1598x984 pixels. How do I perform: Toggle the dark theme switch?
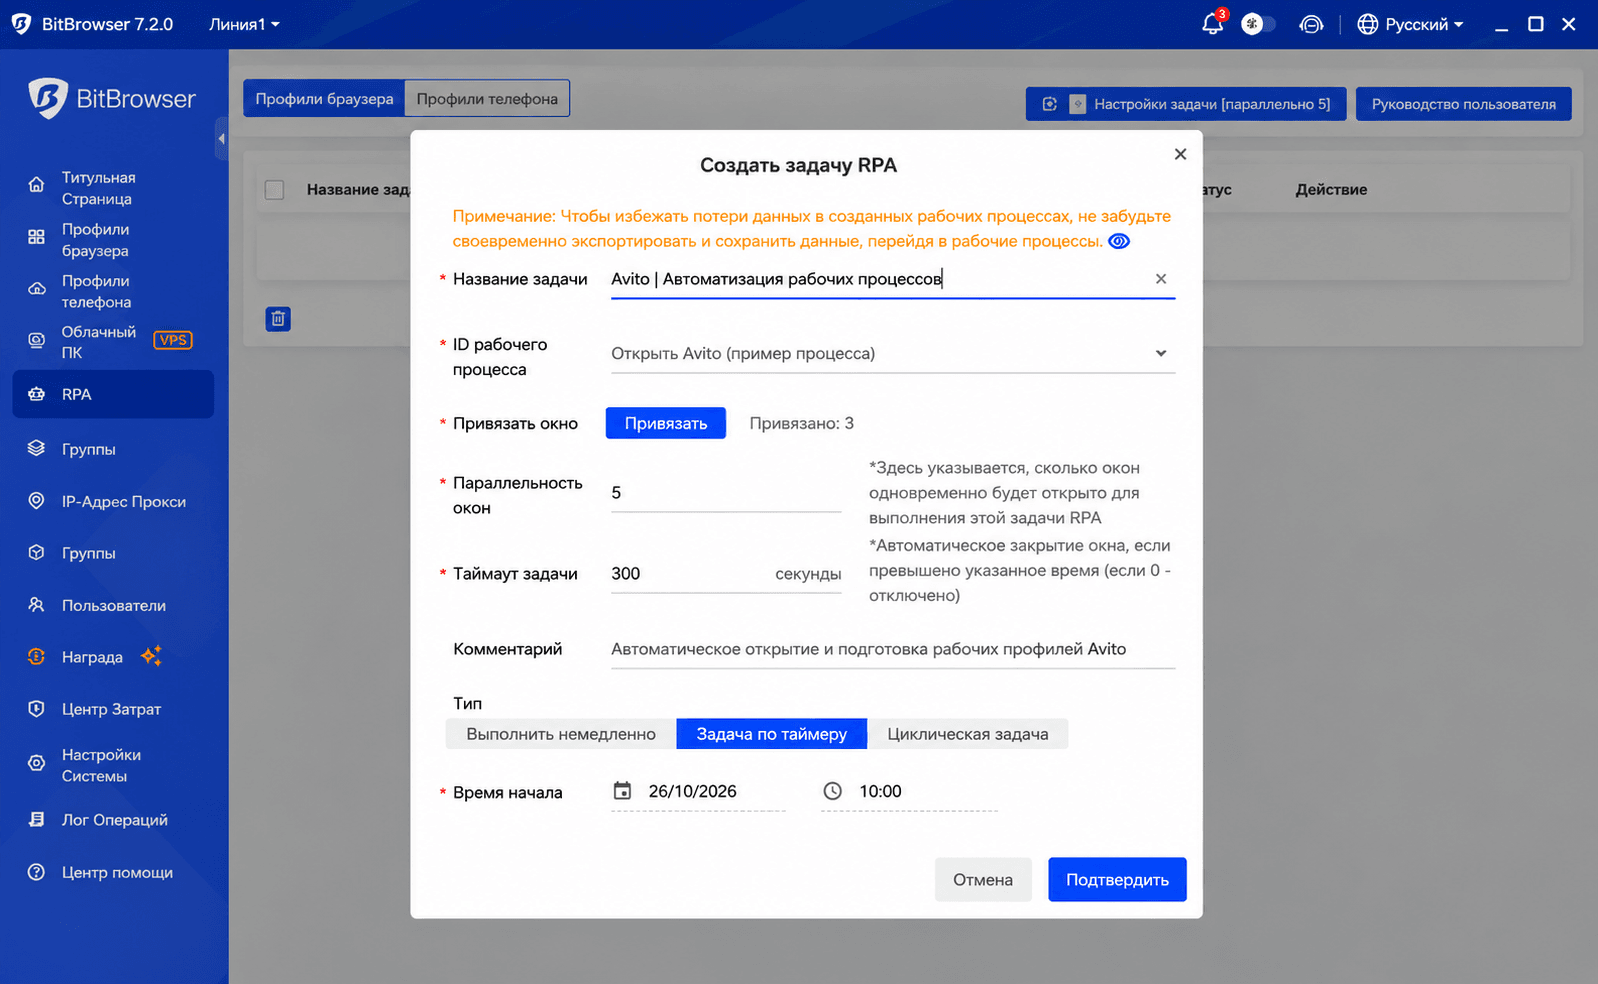[1258, 24]
